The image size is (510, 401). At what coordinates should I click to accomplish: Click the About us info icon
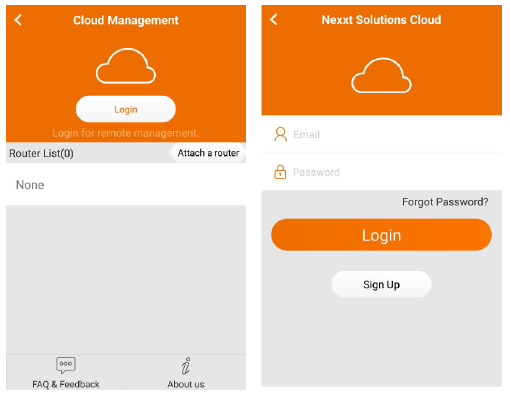(186, 366)
